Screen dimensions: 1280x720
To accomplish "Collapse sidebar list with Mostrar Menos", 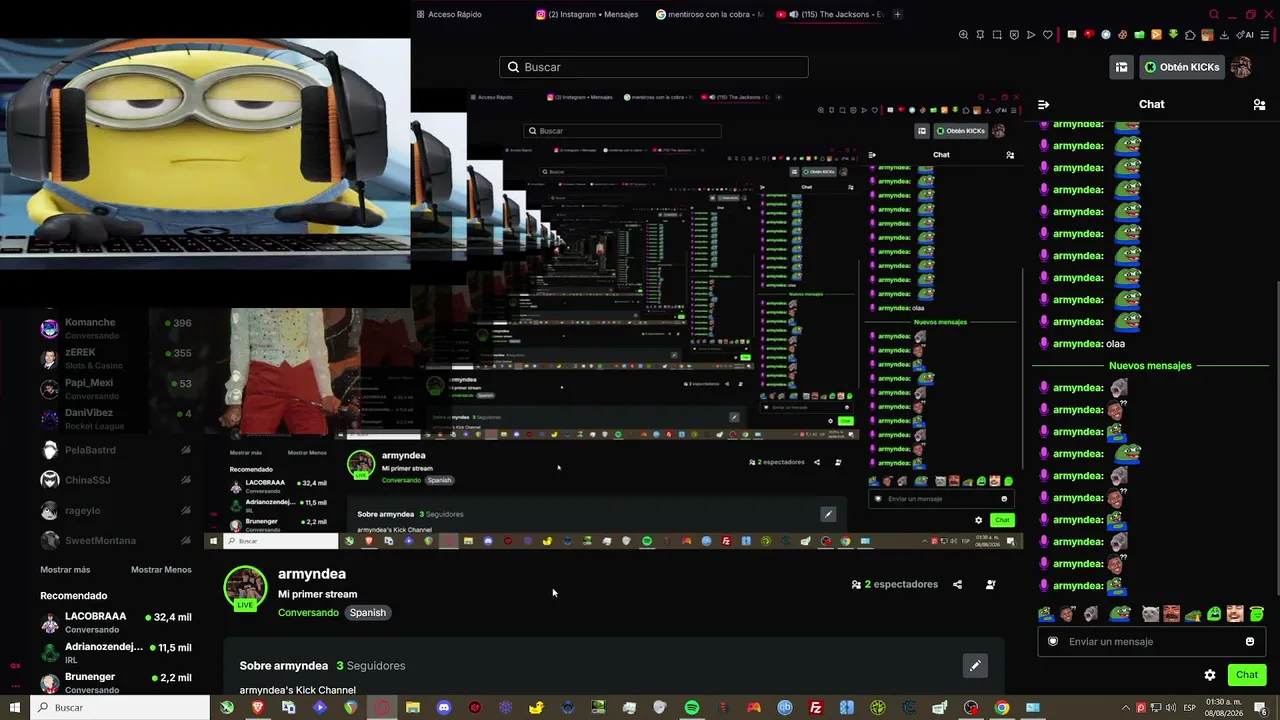I will tap(161, 570).
